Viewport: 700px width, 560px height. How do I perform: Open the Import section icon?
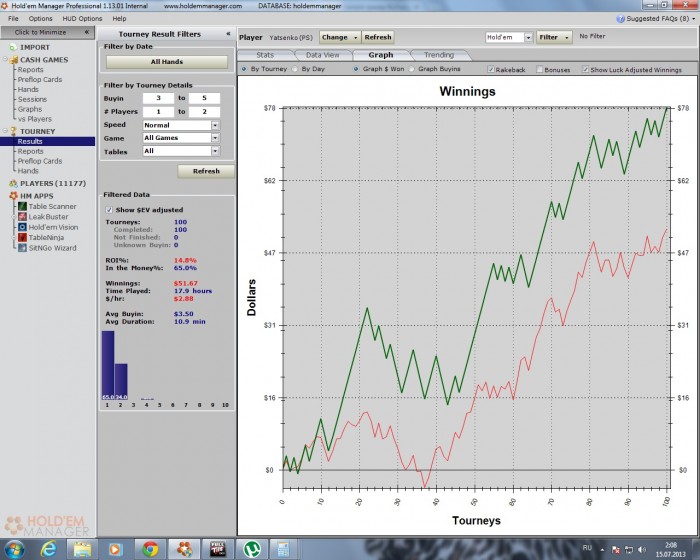click(x=13, y=47)
